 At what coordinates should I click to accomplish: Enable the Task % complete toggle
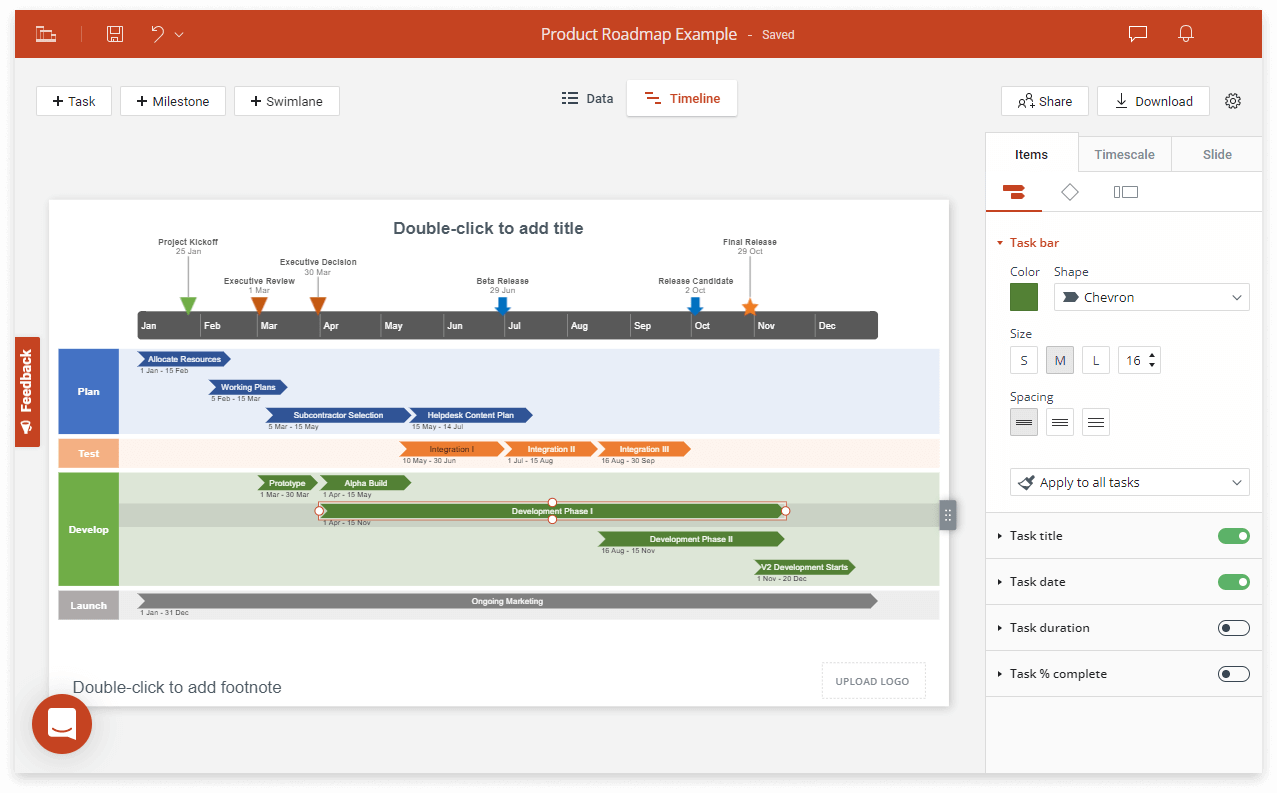(x=1233, y=673)
